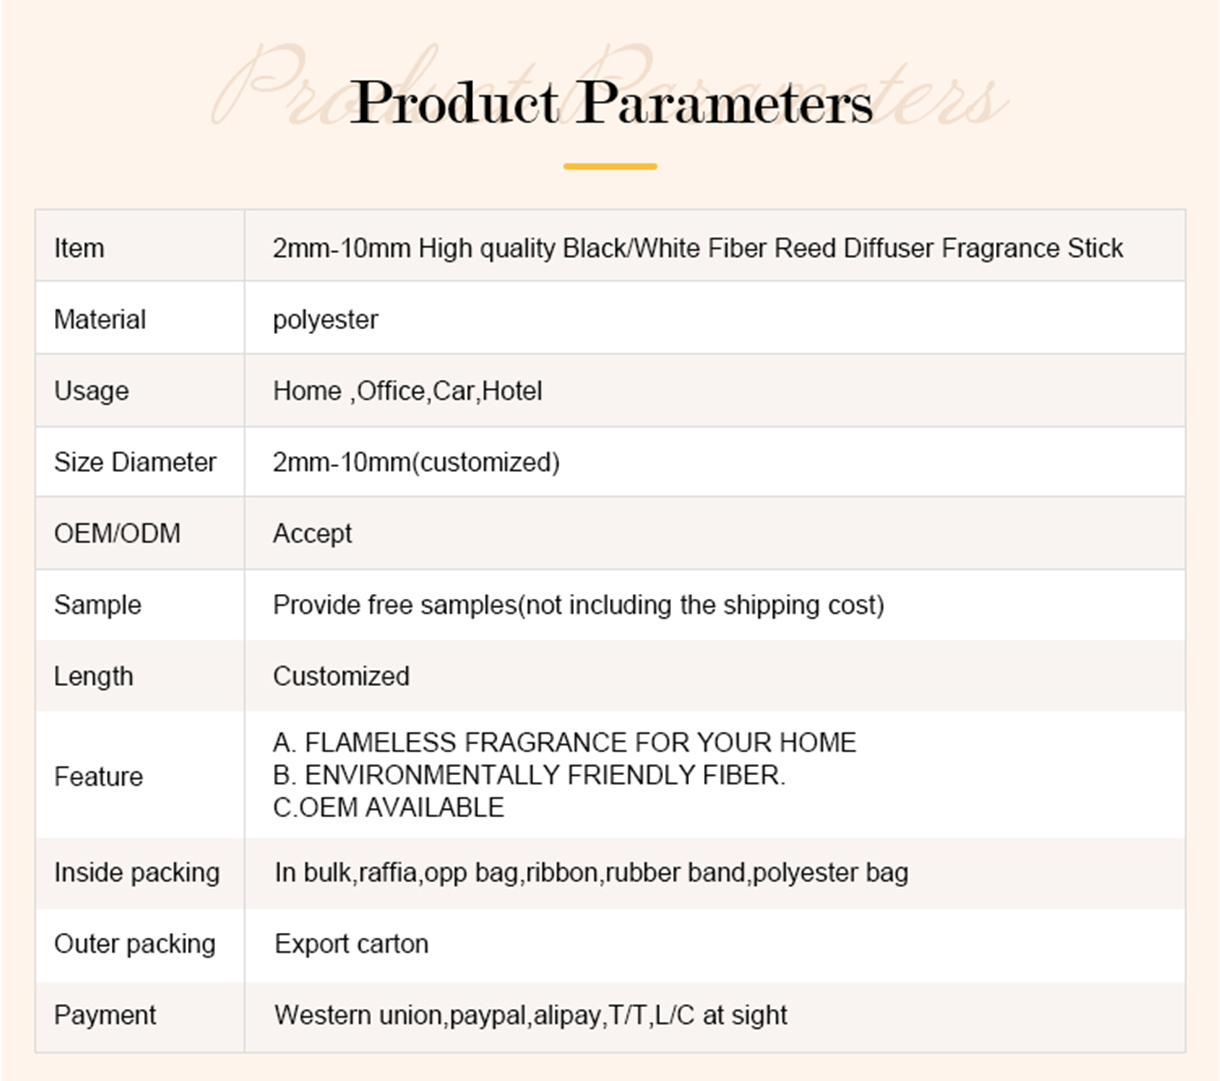The image size is (1220, 1081).
Task: Click the Provide free samples text
Action: [x=578, y=605]
